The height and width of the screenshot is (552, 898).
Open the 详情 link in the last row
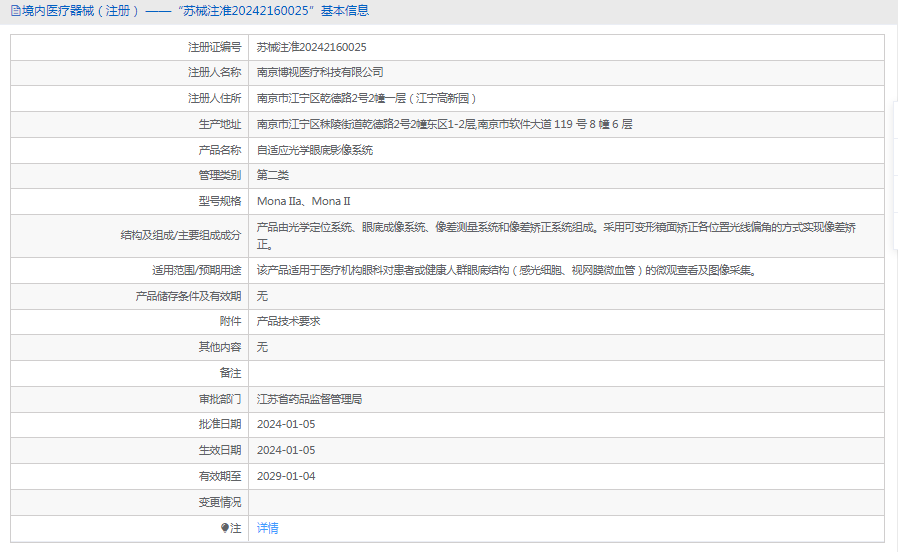pyautogui.click(x=267, y=528)
